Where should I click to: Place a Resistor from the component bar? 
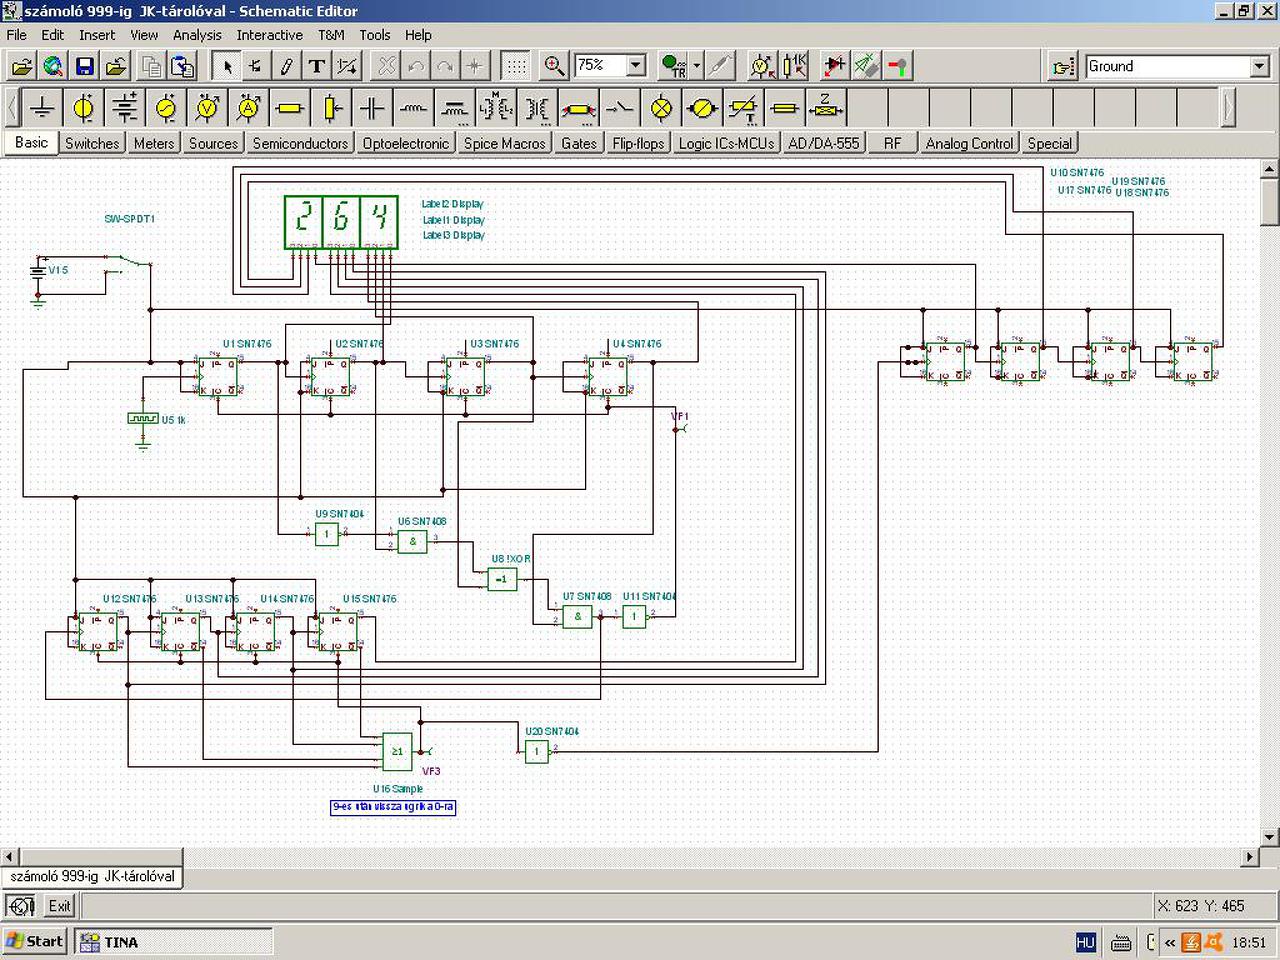click(x=289, y=107)
